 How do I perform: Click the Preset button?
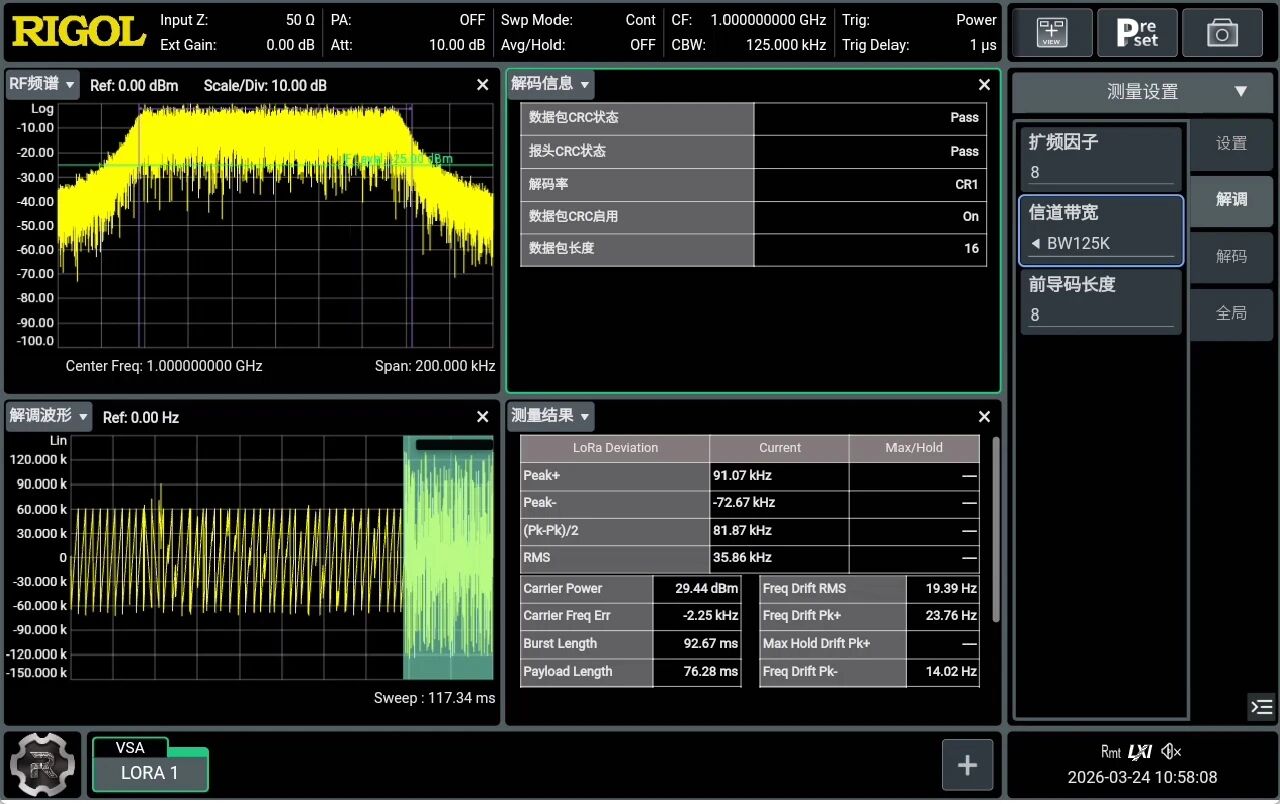tap(1136, 32)
